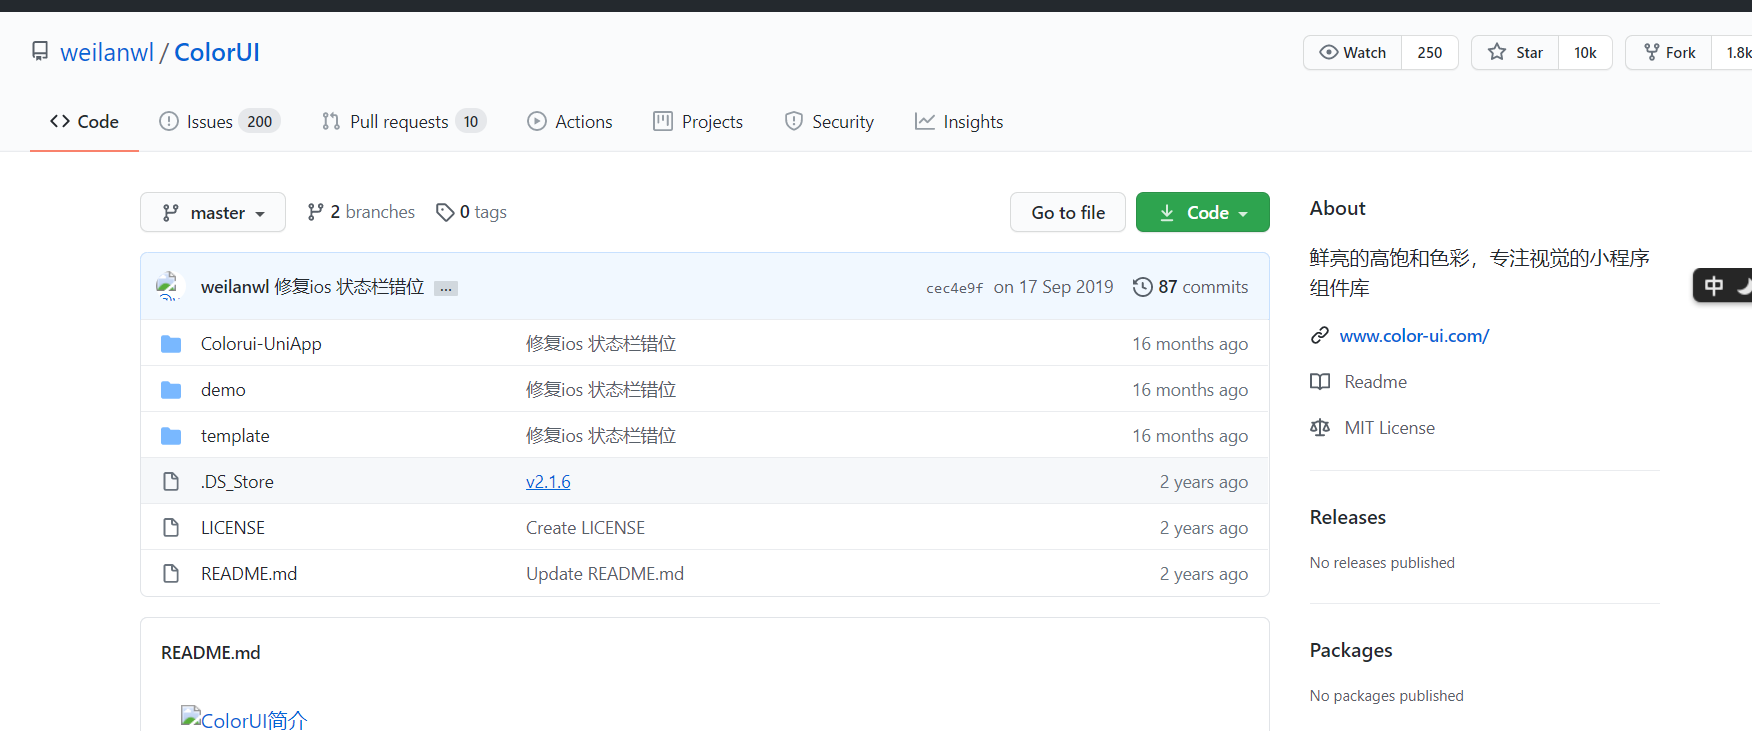Image resolution: width=1752 pixels, height=731 pixels.
Task: Open the 10k stargazers count
Action: 1585,52
